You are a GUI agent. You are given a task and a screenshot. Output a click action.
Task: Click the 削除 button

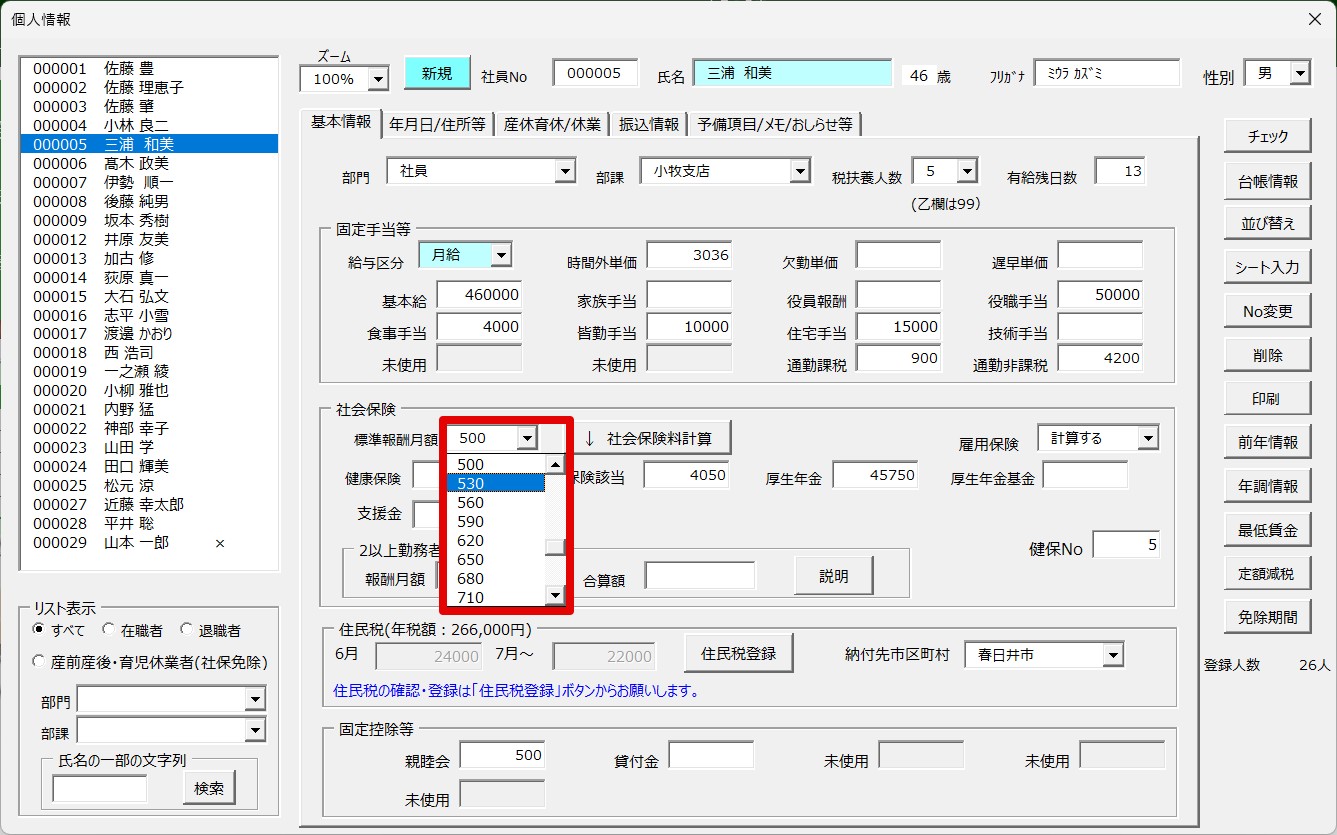pos(1267,355)
